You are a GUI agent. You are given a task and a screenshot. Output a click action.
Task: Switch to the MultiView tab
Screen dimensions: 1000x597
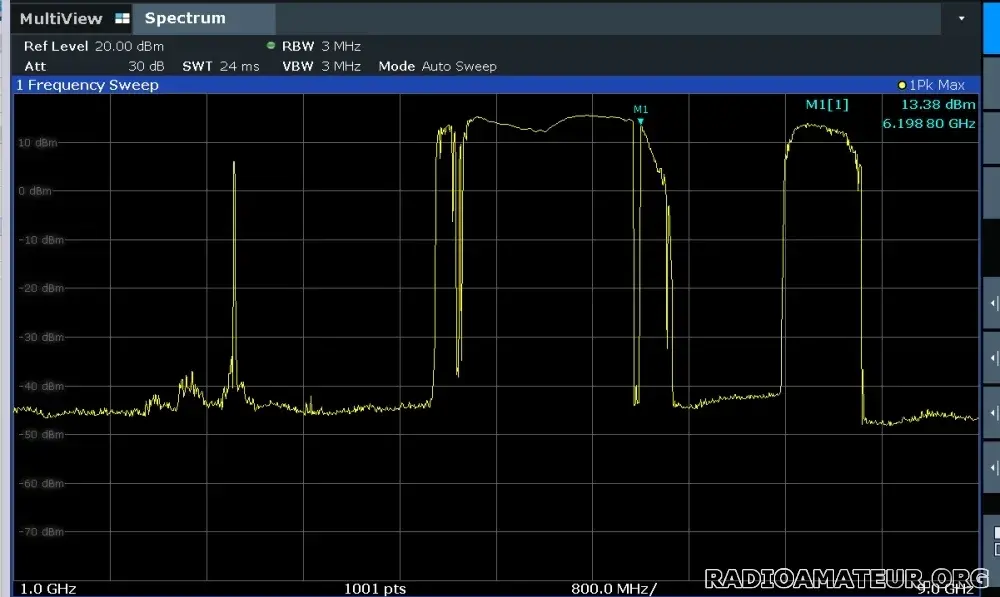coord(62,19)
